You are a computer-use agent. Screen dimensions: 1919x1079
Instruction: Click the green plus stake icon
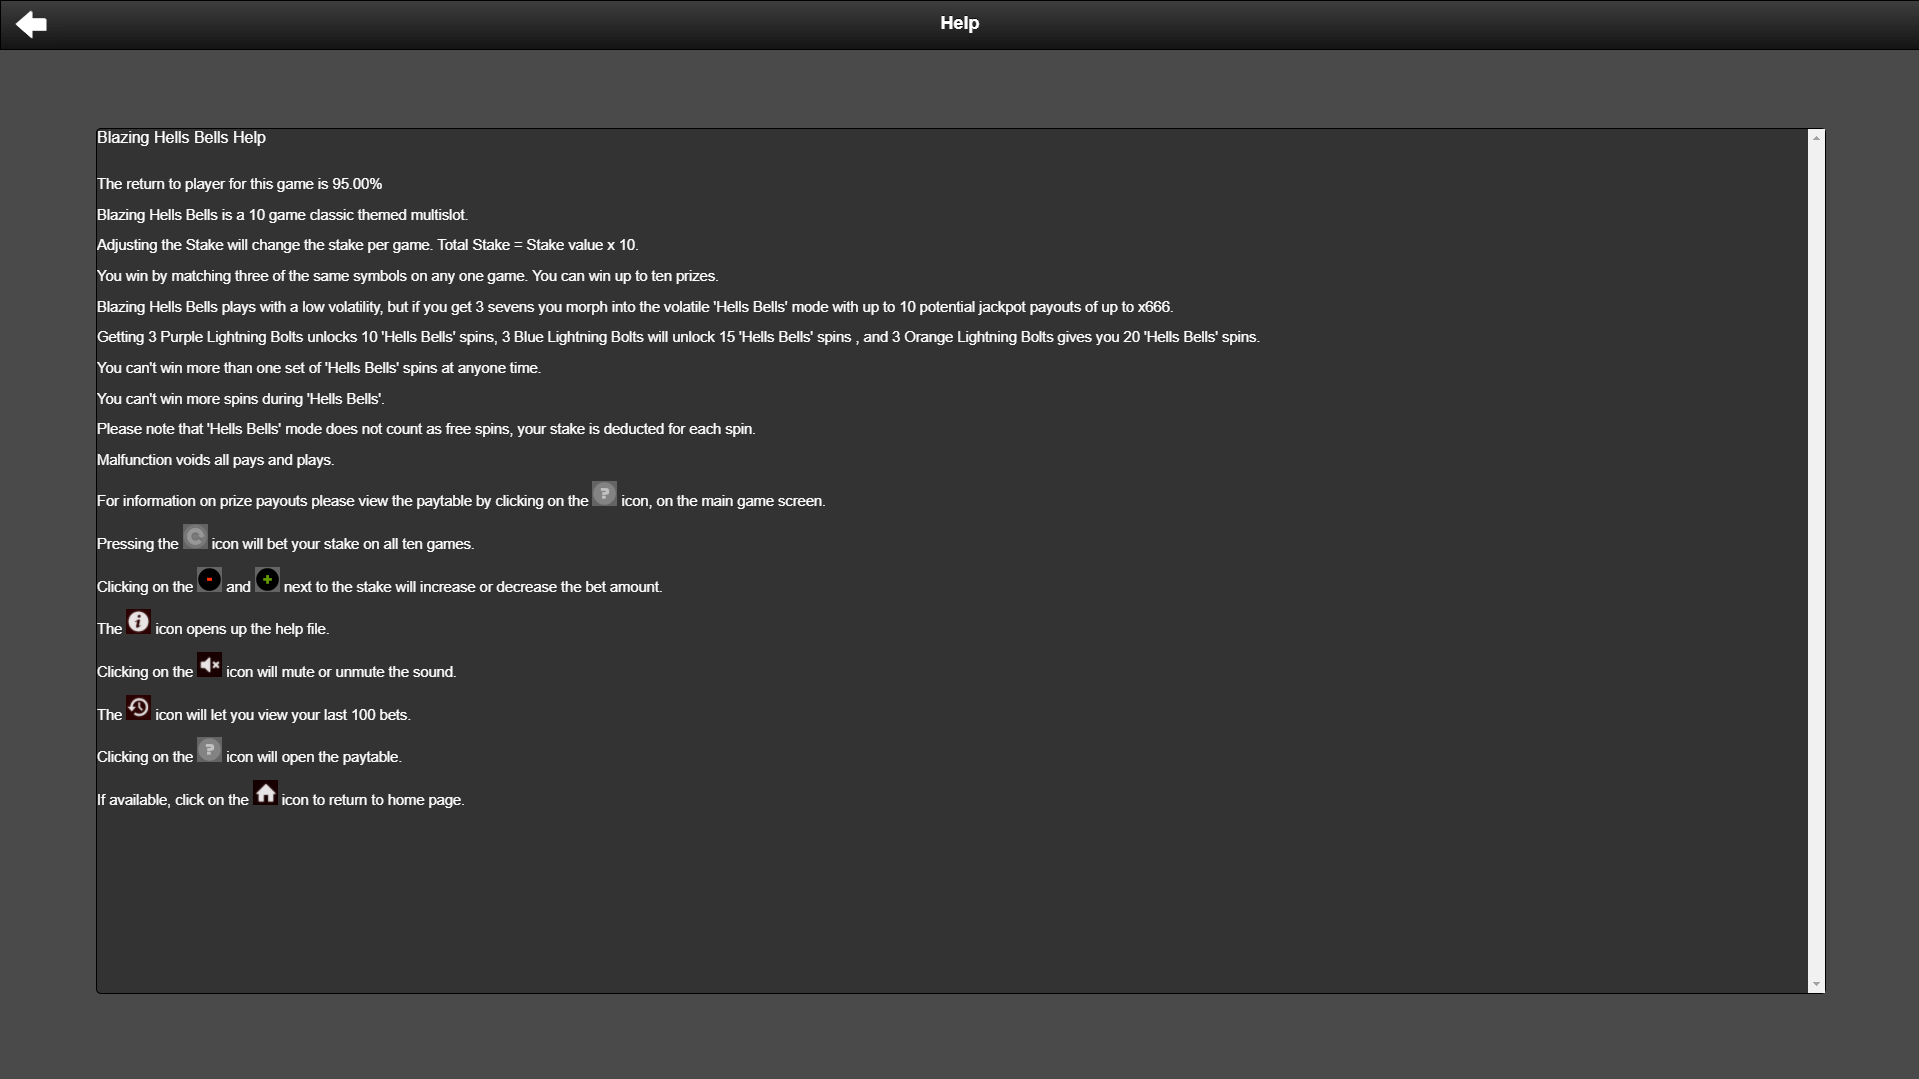coord(267,580)
